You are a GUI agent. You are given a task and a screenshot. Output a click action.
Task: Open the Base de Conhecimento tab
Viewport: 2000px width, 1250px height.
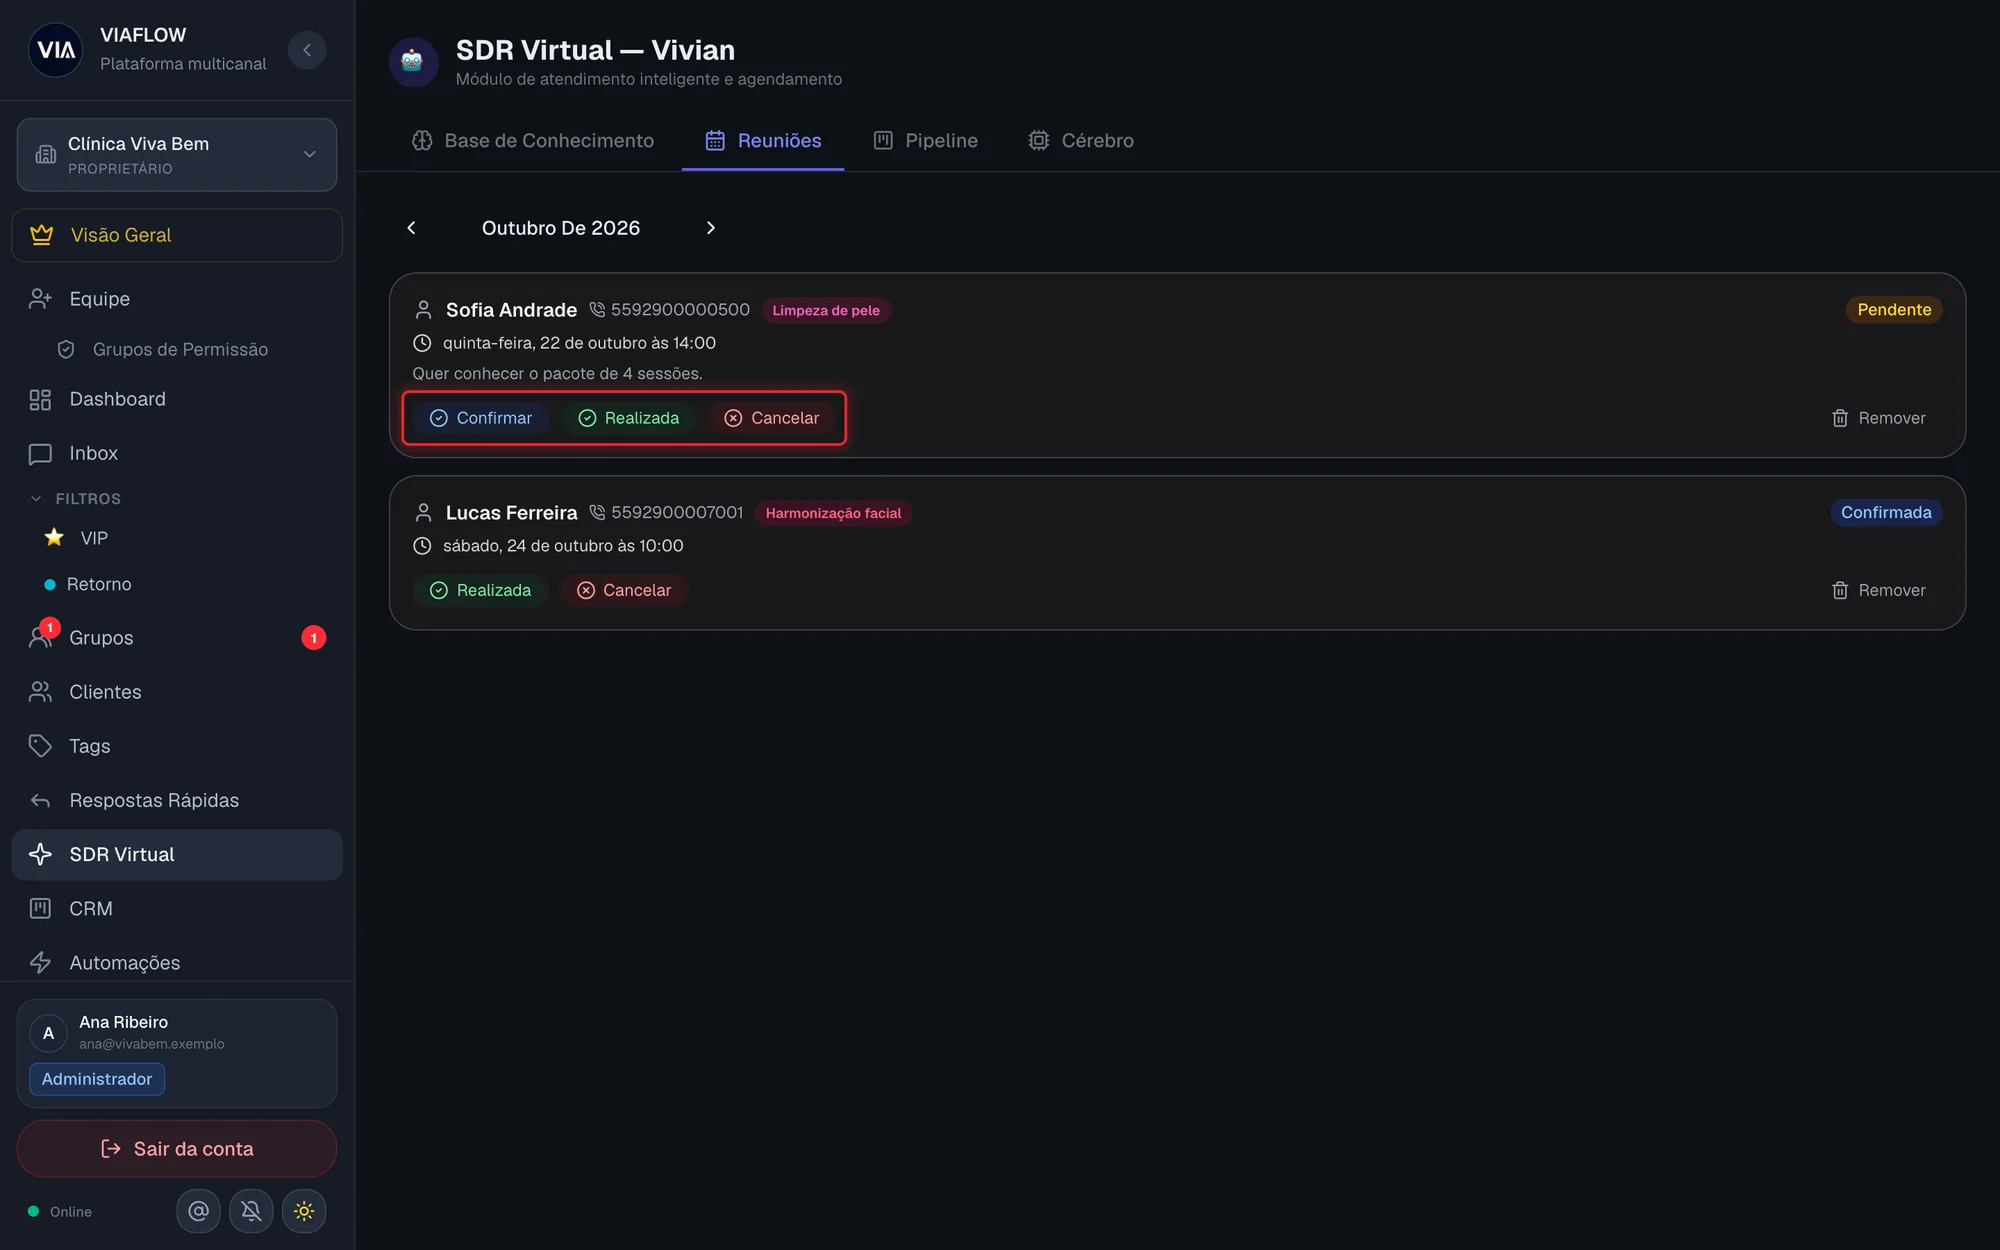coord(533,141)
